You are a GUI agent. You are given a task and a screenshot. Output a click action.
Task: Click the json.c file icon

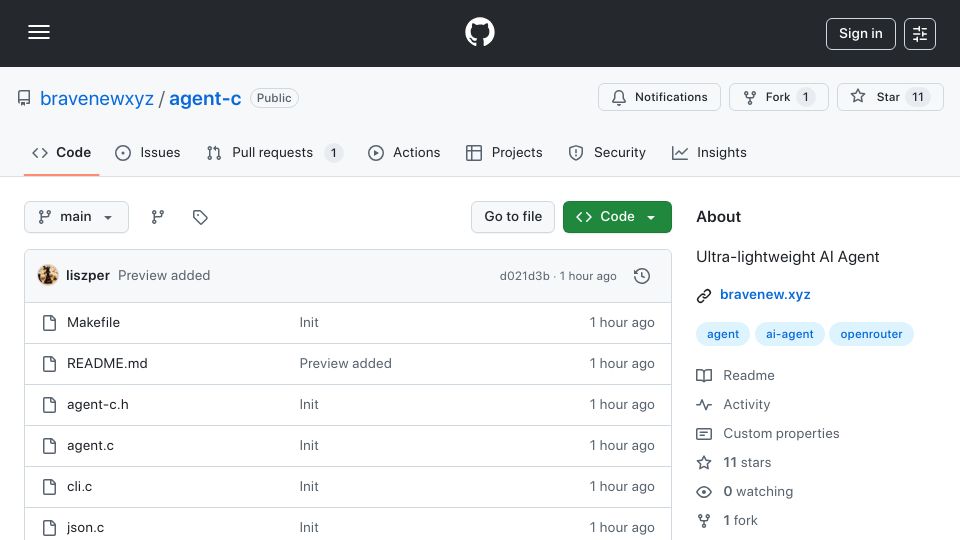(50, 528)
